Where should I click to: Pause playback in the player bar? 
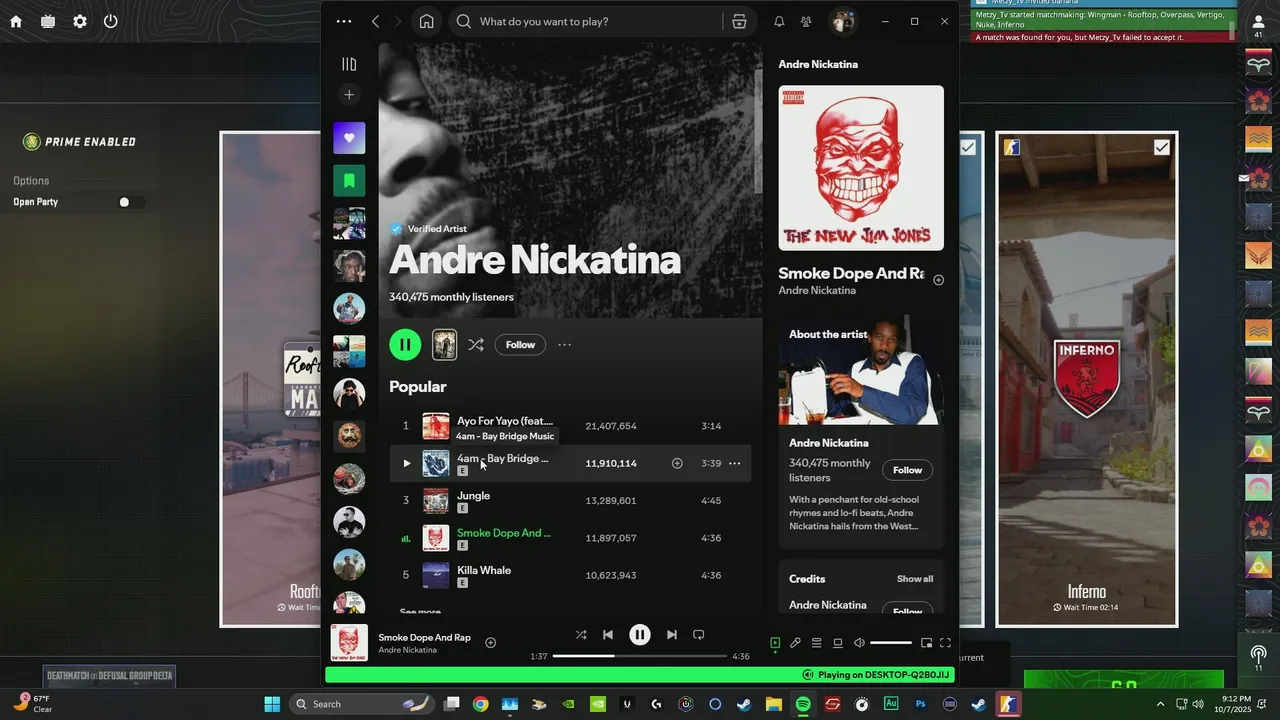coord(640,635)
